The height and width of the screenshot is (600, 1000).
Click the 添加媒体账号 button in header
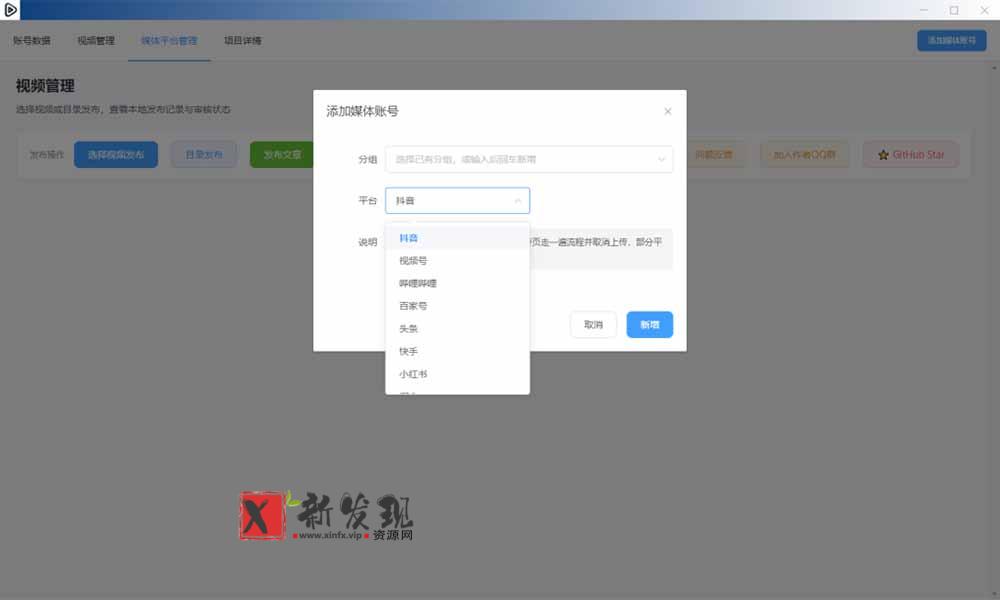[952, 40]
